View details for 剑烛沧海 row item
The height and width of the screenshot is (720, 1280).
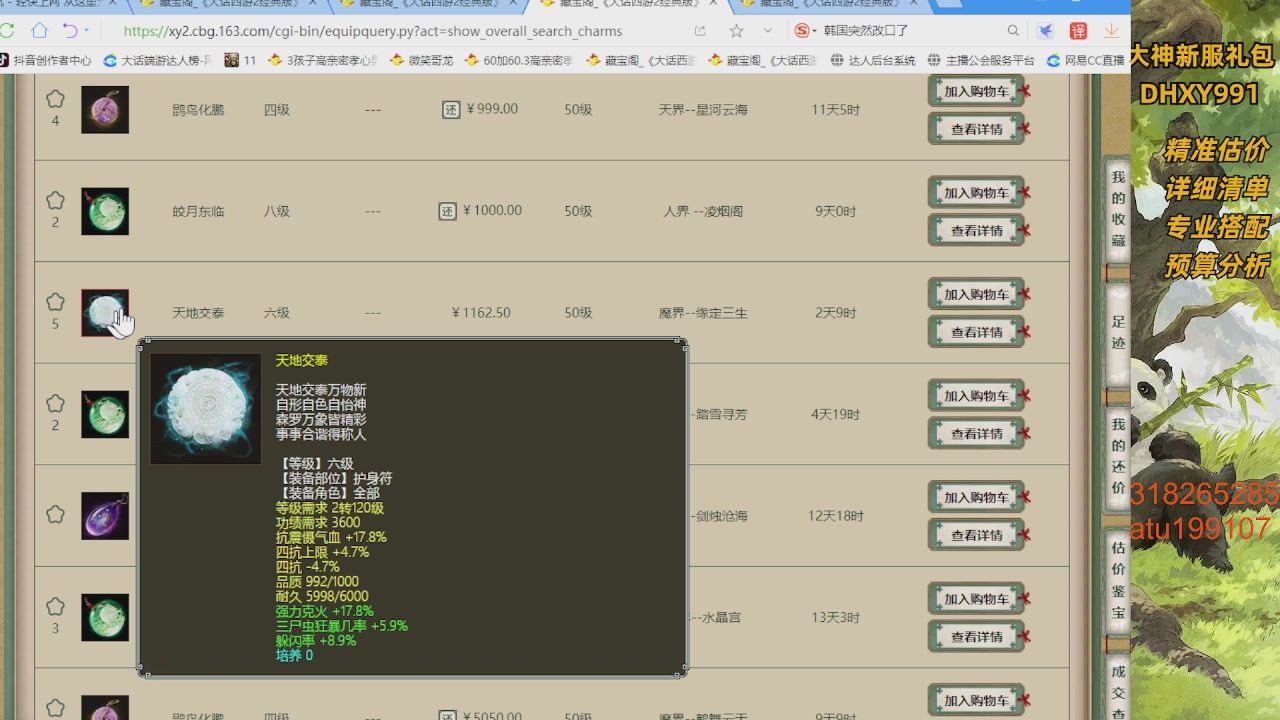(977, 536)
